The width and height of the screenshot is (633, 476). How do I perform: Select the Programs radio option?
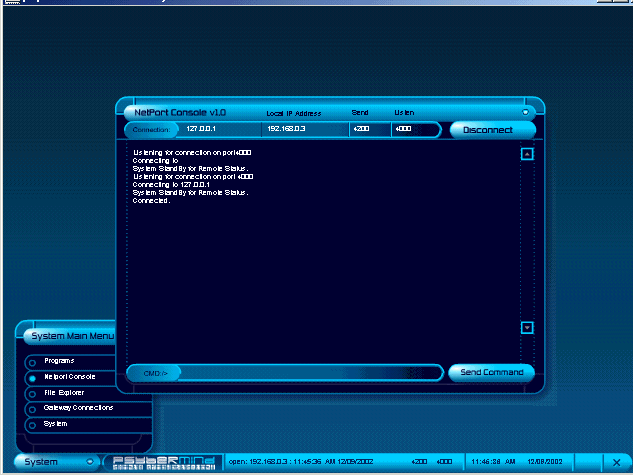click(x=32, y=362)
